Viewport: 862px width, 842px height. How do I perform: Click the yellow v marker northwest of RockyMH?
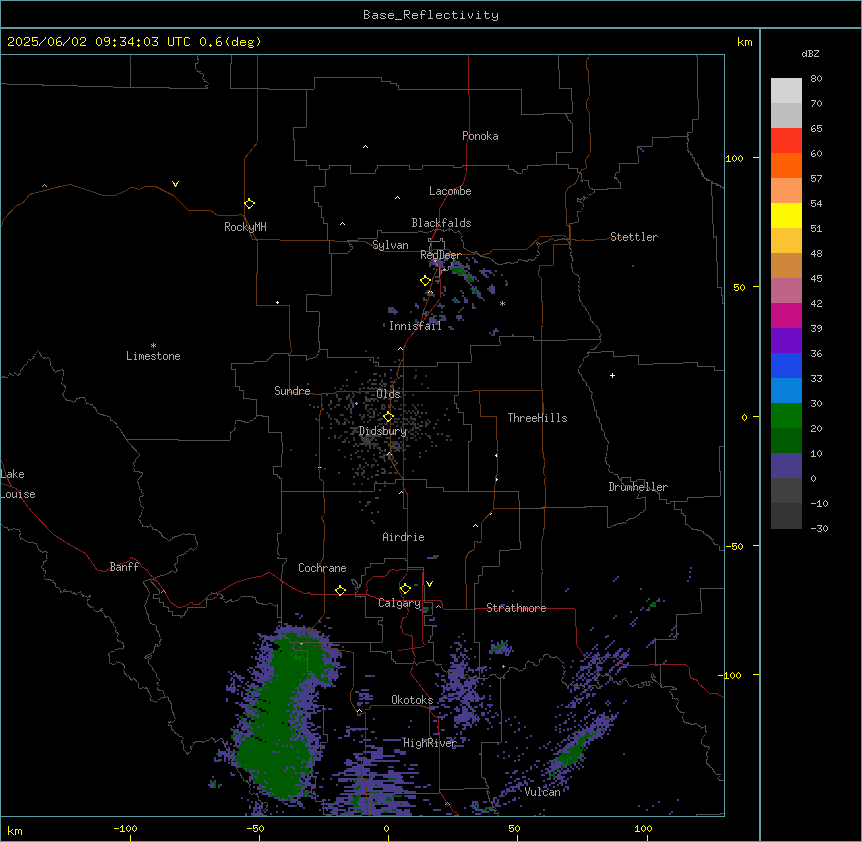[175, 184]
